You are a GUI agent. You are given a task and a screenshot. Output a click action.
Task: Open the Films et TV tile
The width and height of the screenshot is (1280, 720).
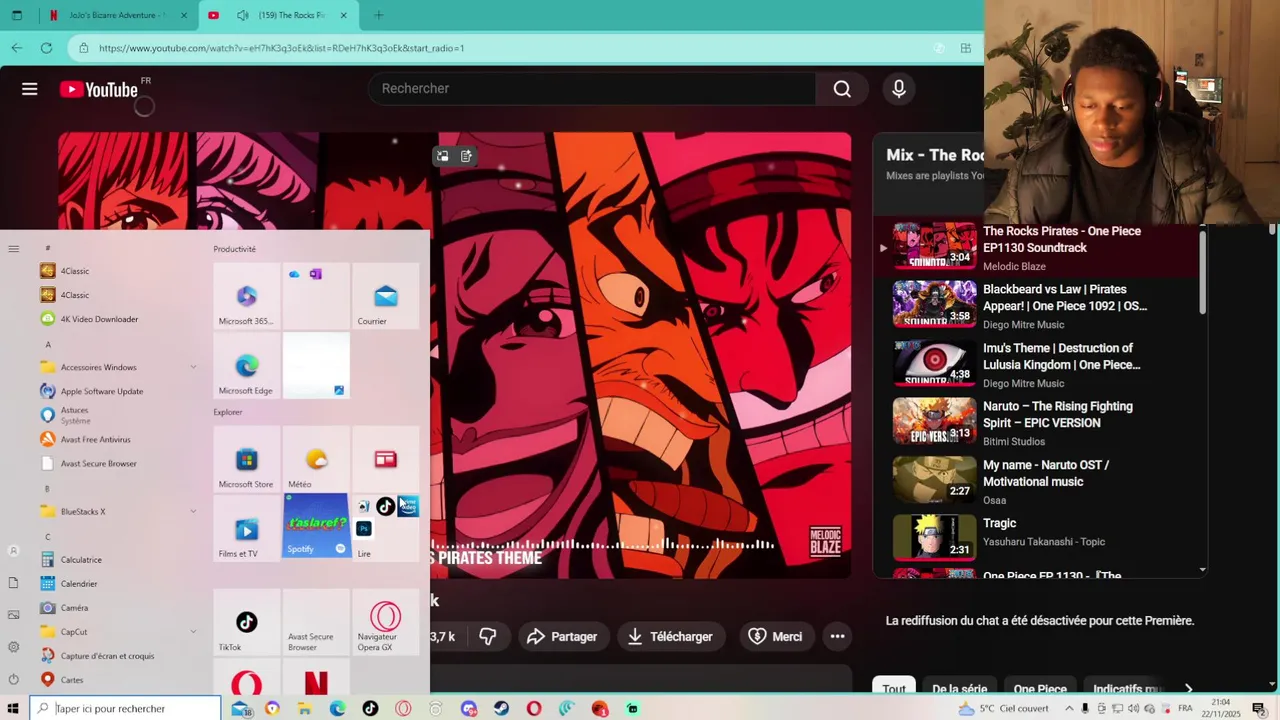pyautogui.click(x=246, y=528)
